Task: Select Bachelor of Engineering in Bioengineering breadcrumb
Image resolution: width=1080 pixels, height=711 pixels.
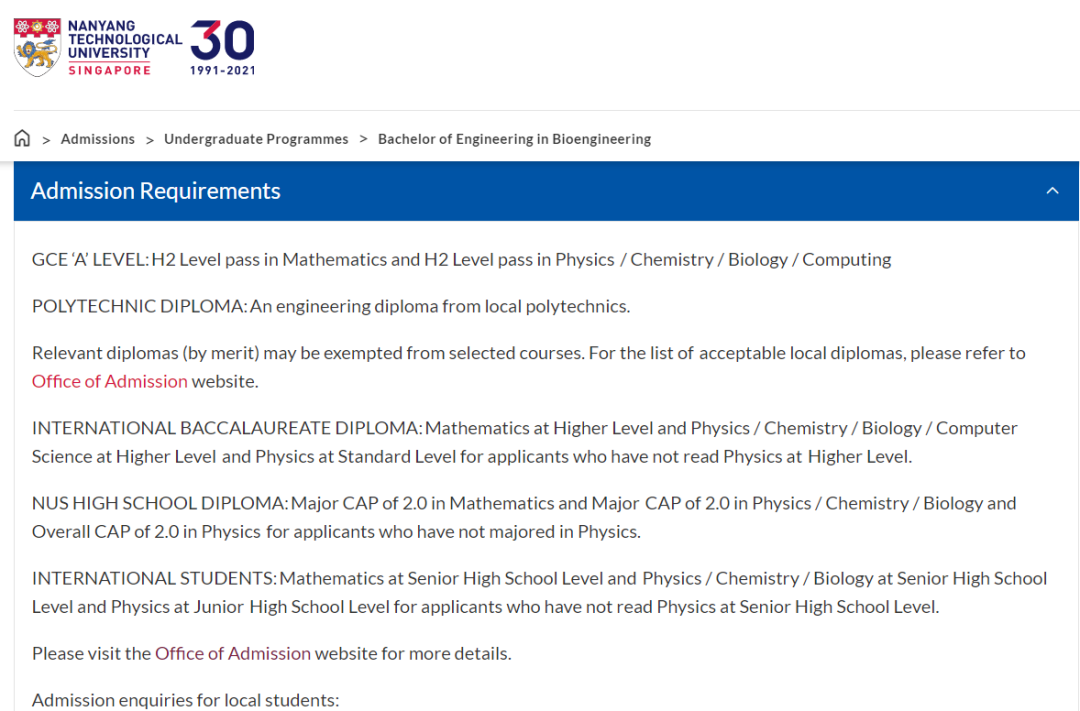Action: [x=515, y=139]
